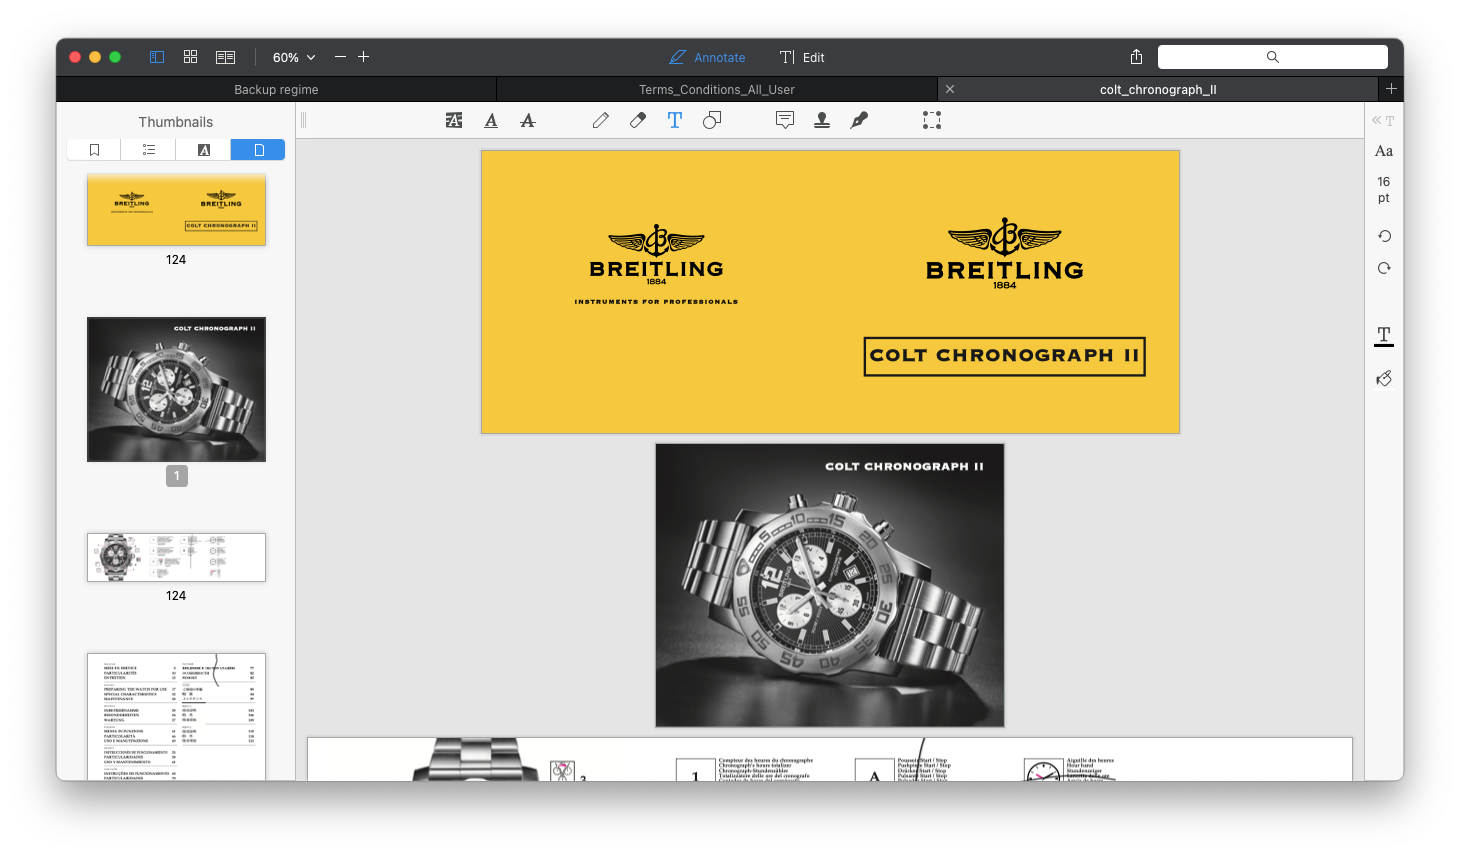Toggle the left sidebar panel
The width and height of the screenshot is (1460, 855).
[x=157, y=57]
